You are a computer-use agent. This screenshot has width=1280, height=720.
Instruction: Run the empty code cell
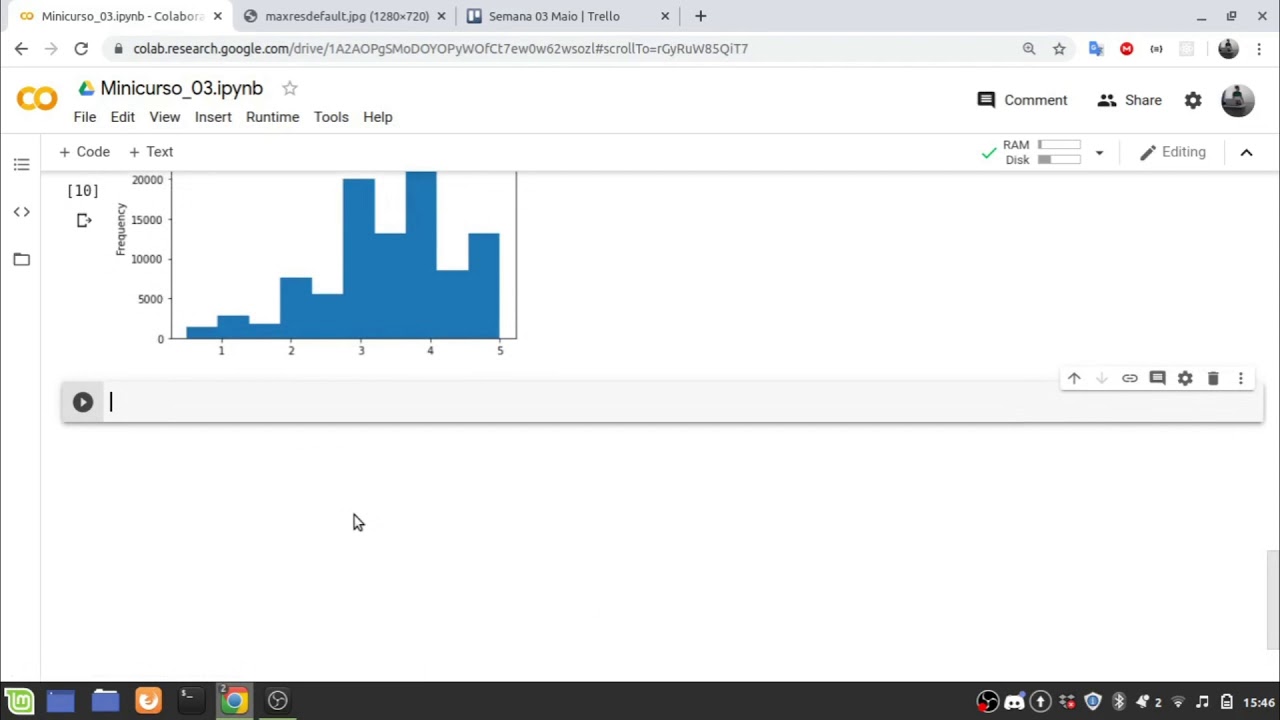click(83, 402)
